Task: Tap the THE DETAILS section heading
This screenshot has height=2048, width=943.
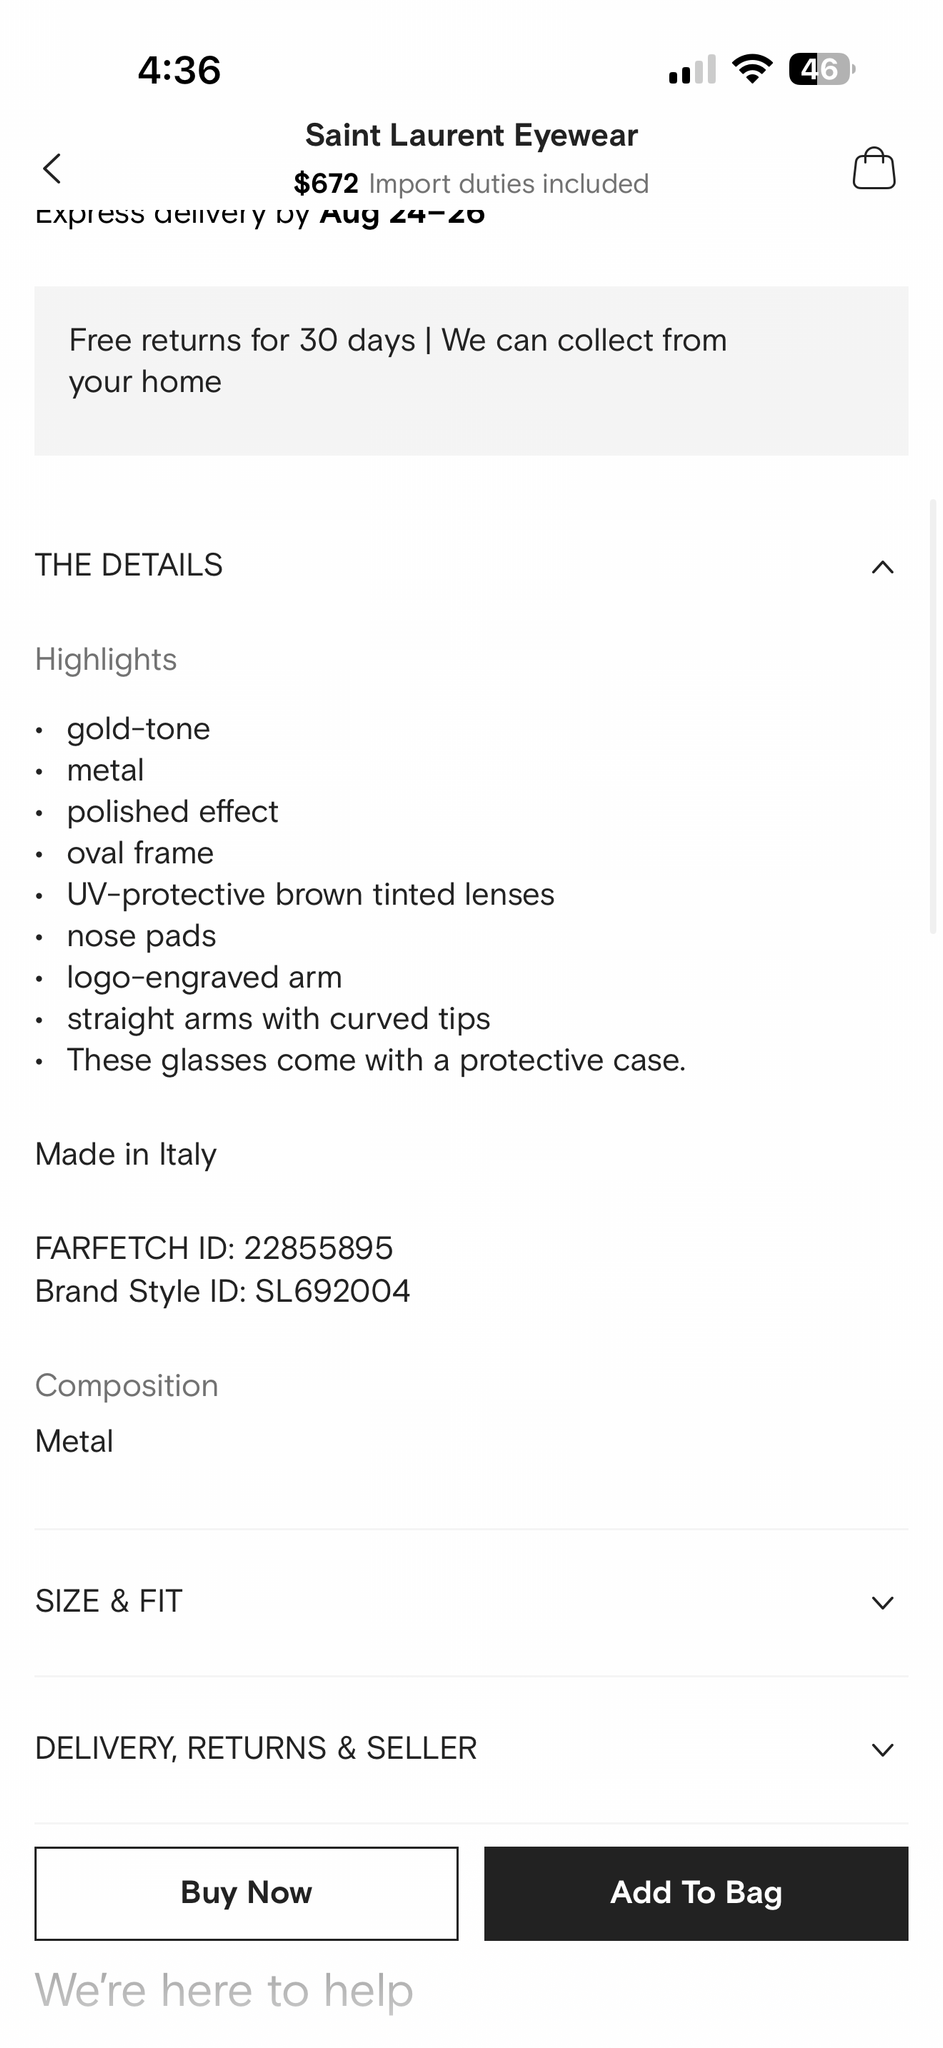Action: [x=129, y=565]
